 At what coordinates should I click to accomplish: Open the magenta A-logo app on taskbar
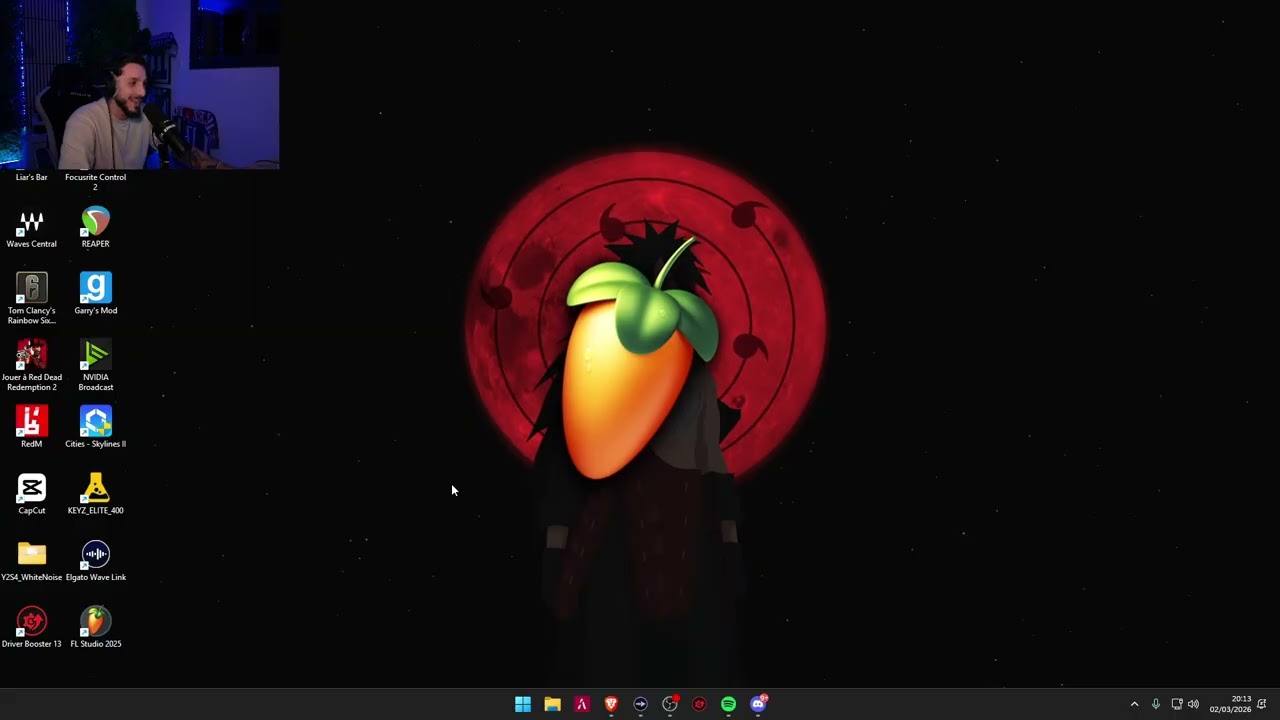coord(581,704)
